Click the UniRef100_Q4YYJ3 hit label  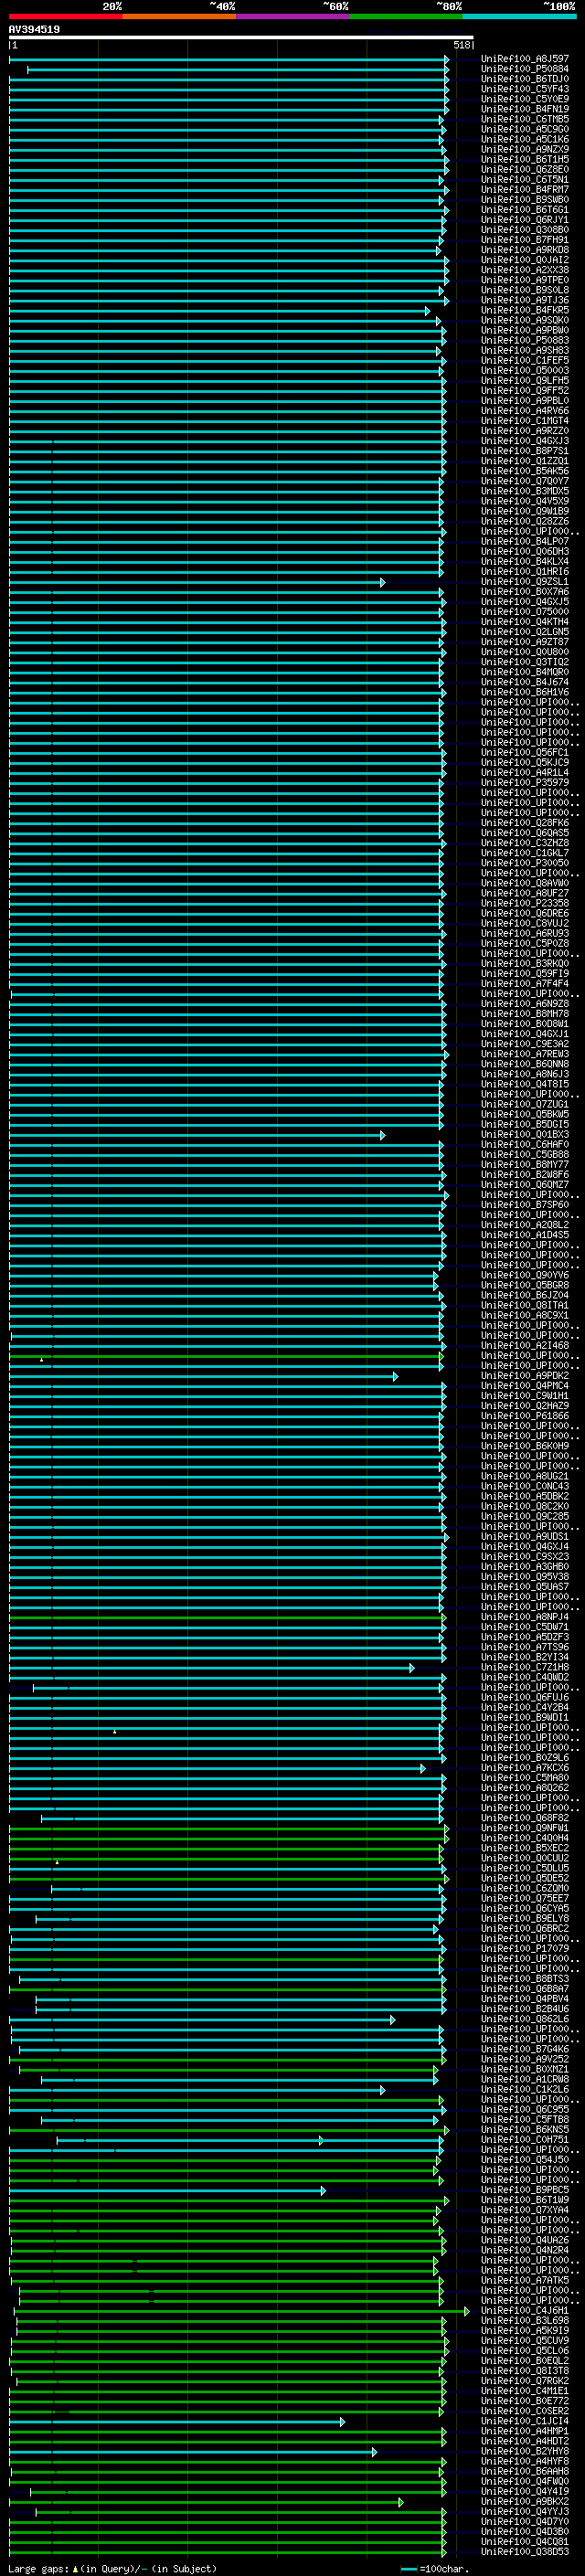click(524, 2511)
